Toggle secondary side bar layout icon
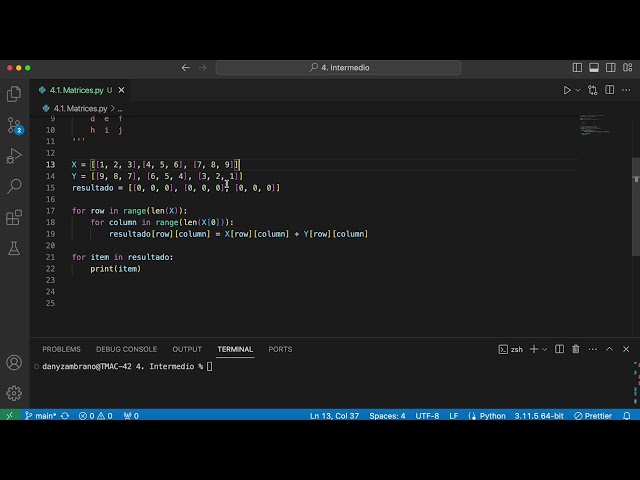The width and height of the screenshot is (640, 480). pos(611,68)
